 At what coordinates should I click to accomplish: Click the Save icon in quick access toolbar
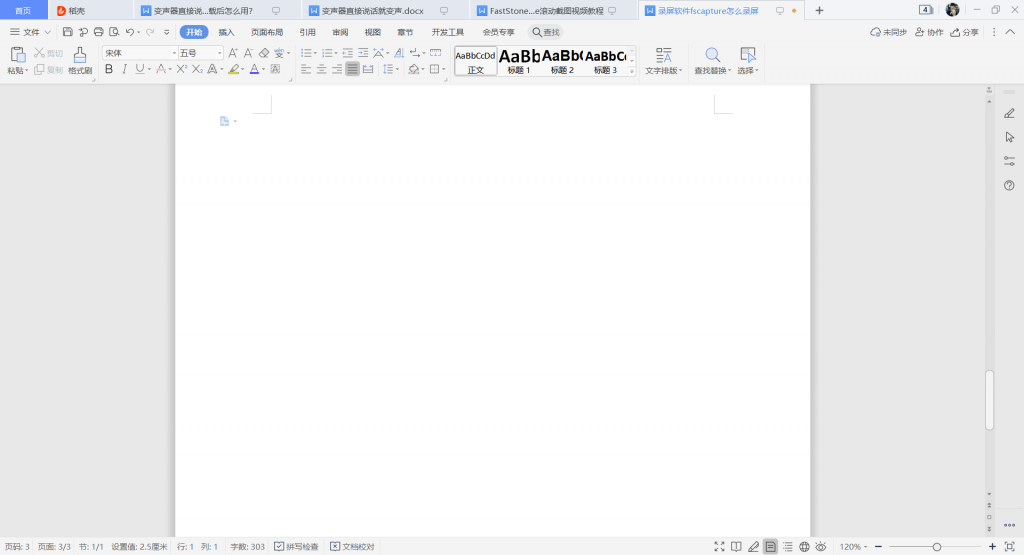pyautogui.click(x=67, y=32)
